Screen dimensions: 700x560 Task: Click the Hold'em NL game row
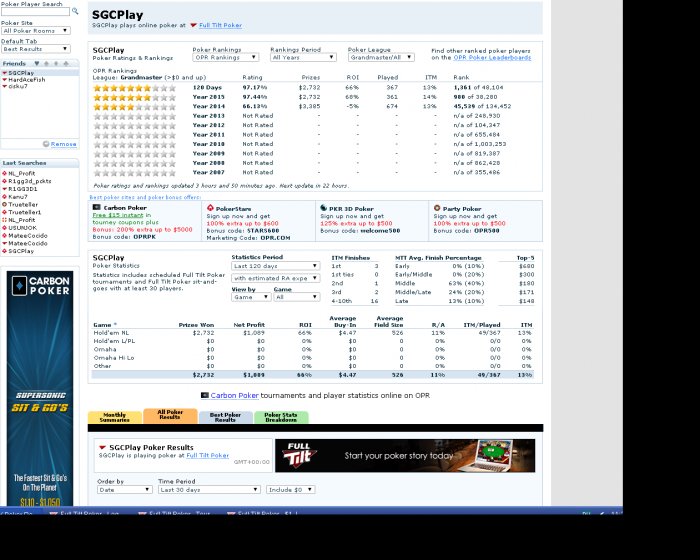pos(312,333)
